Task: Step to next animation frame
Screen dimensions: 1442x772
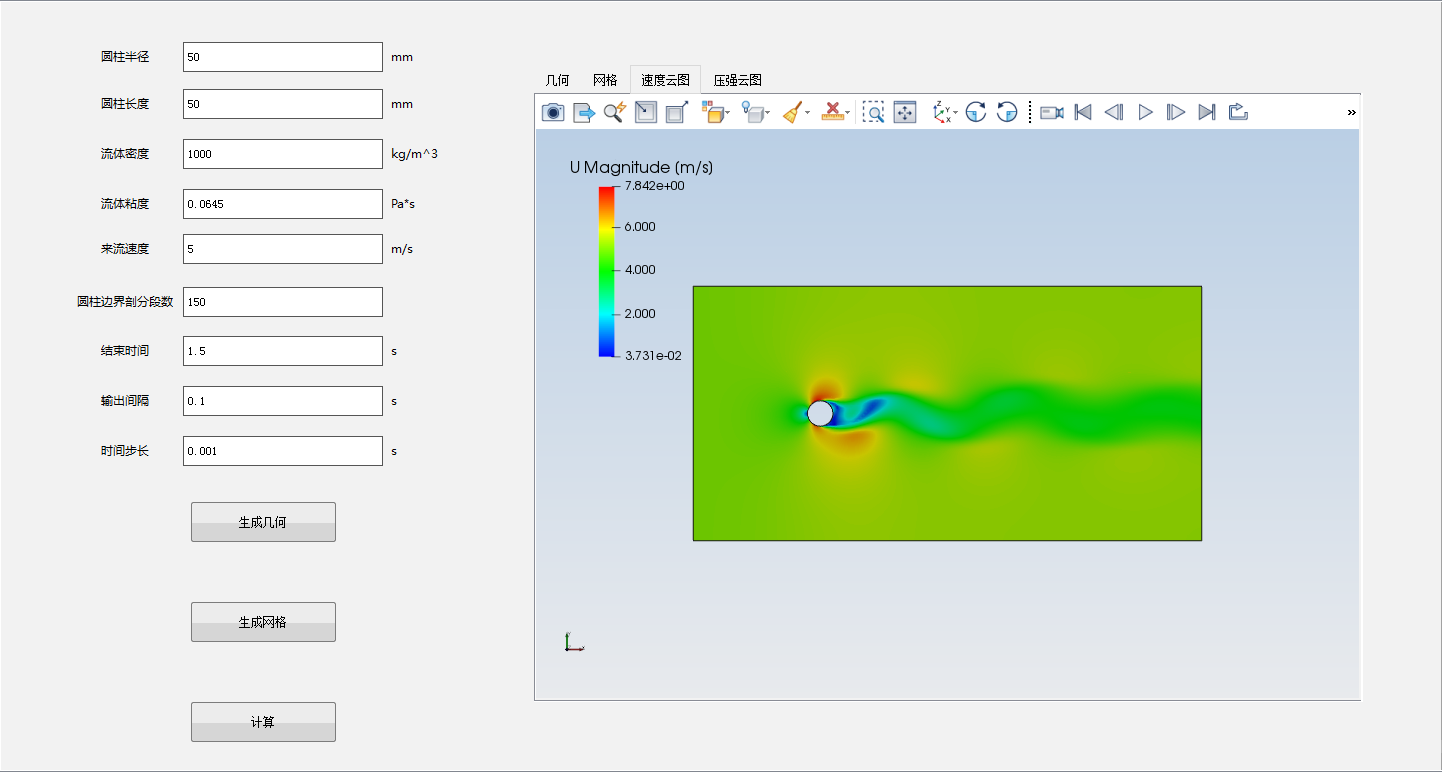Action: (x=1176, y=112)
